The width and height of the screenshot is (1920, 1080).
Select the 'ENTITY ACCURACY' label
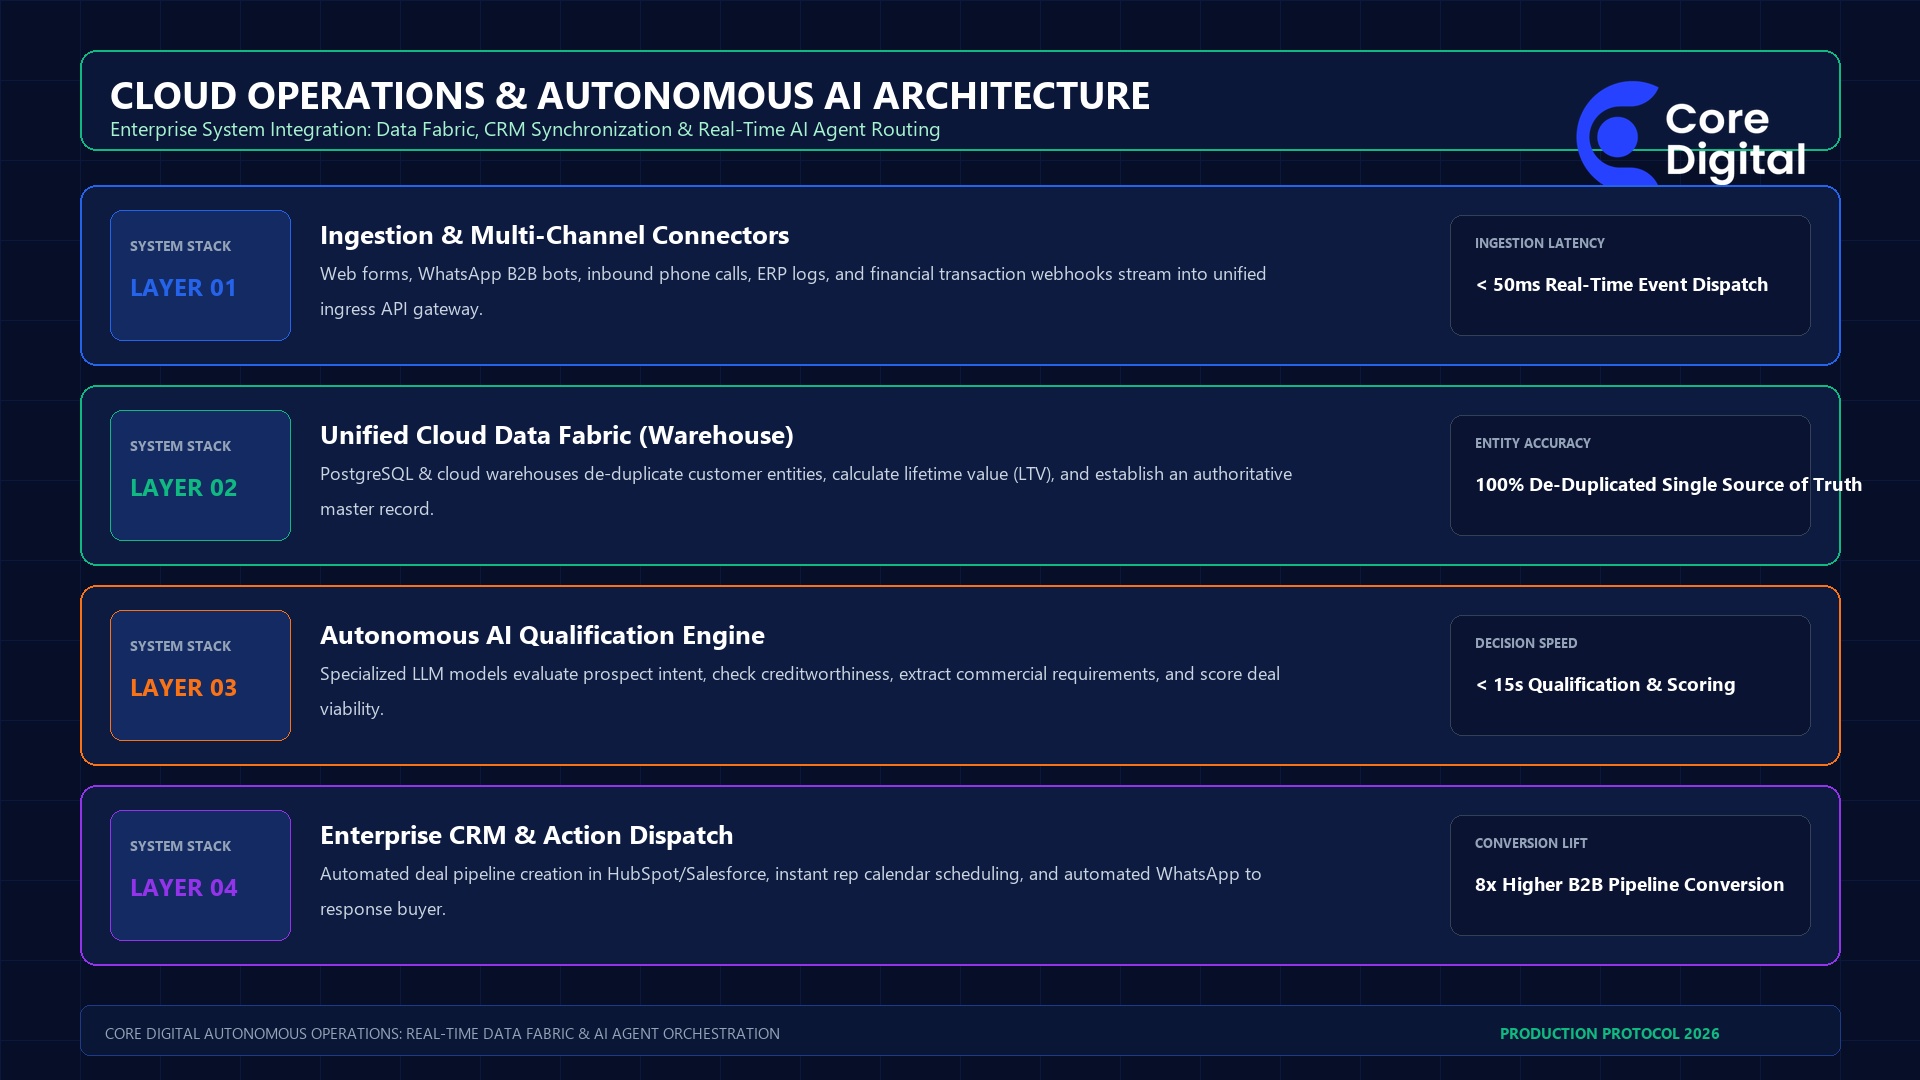pos(1532,443)
